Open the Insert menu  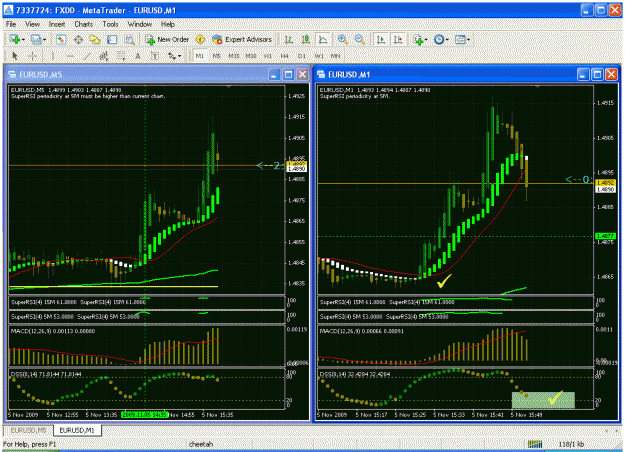click(57, 24)
